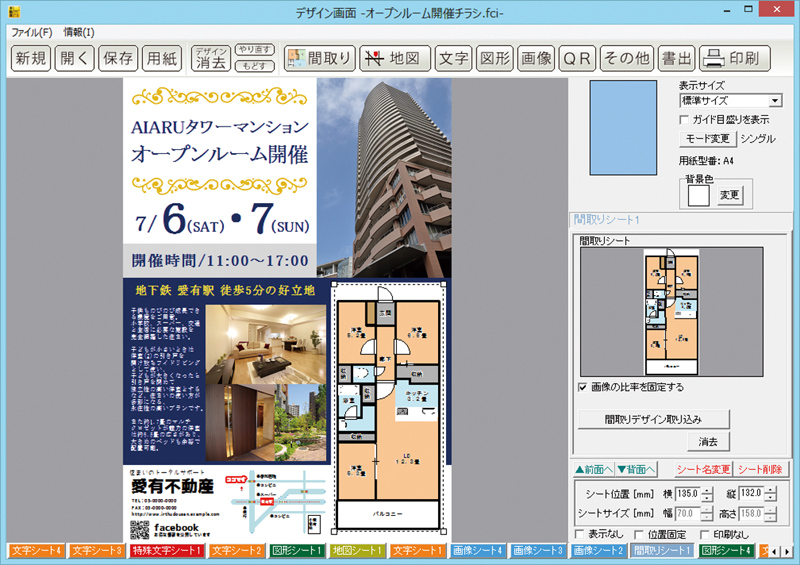This screenshot has height=565, width=800.
Task: Tick the 位置固定 checkbox
Action: point(639,535)
